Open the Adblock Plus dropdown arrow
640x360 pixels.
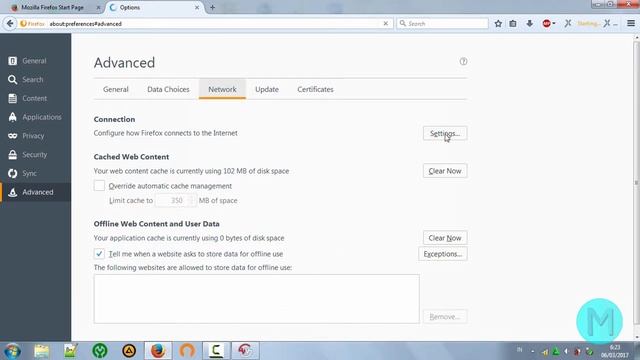tap(554, 24)
